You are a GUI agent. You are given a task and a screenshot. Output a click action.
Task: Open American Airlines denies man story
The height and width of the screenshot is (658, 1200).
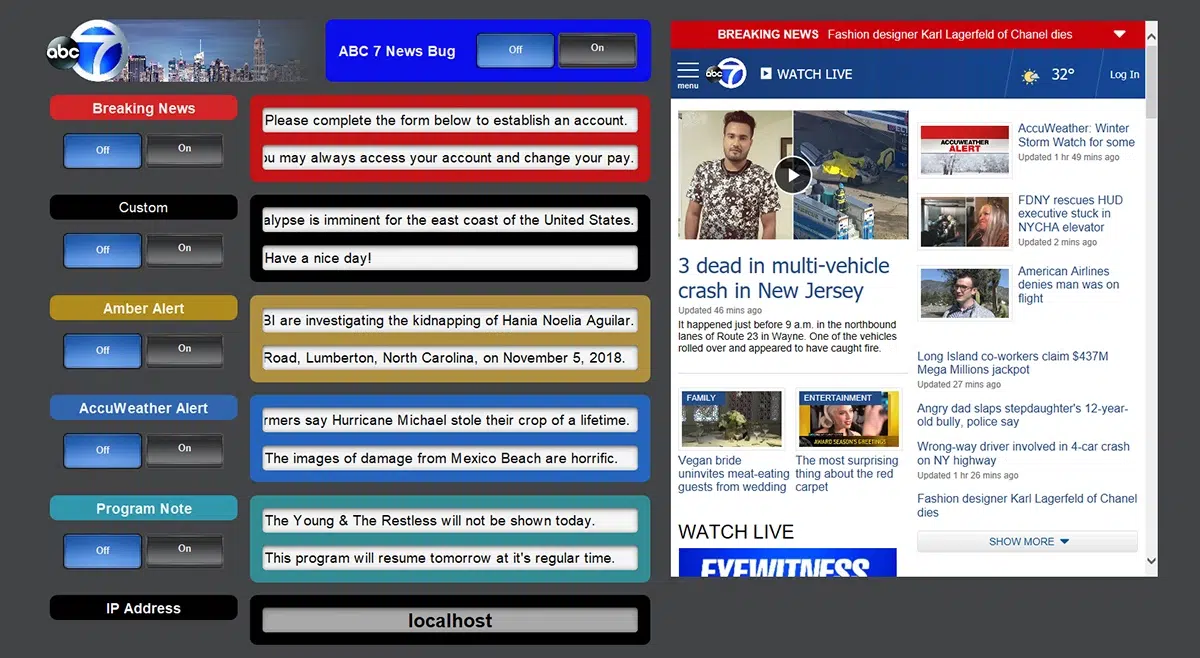click(1068, 285)
